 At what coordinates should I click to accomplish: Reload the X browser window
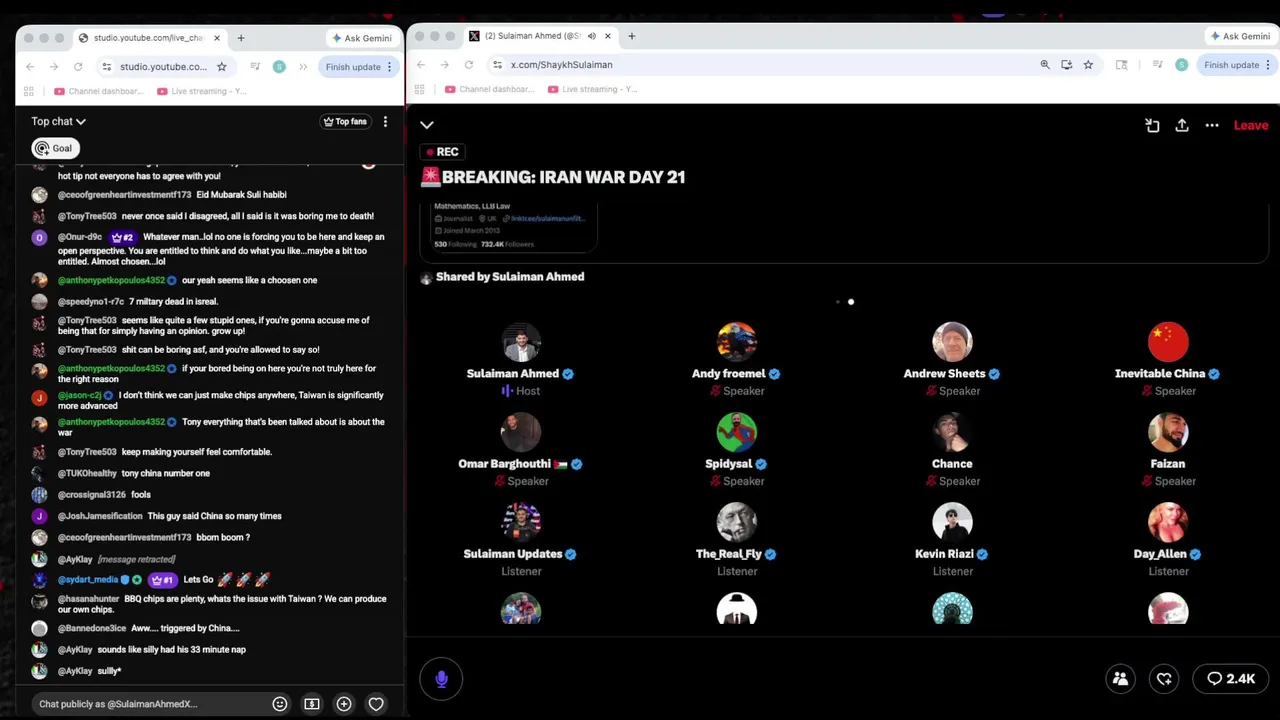coord(468,64)
